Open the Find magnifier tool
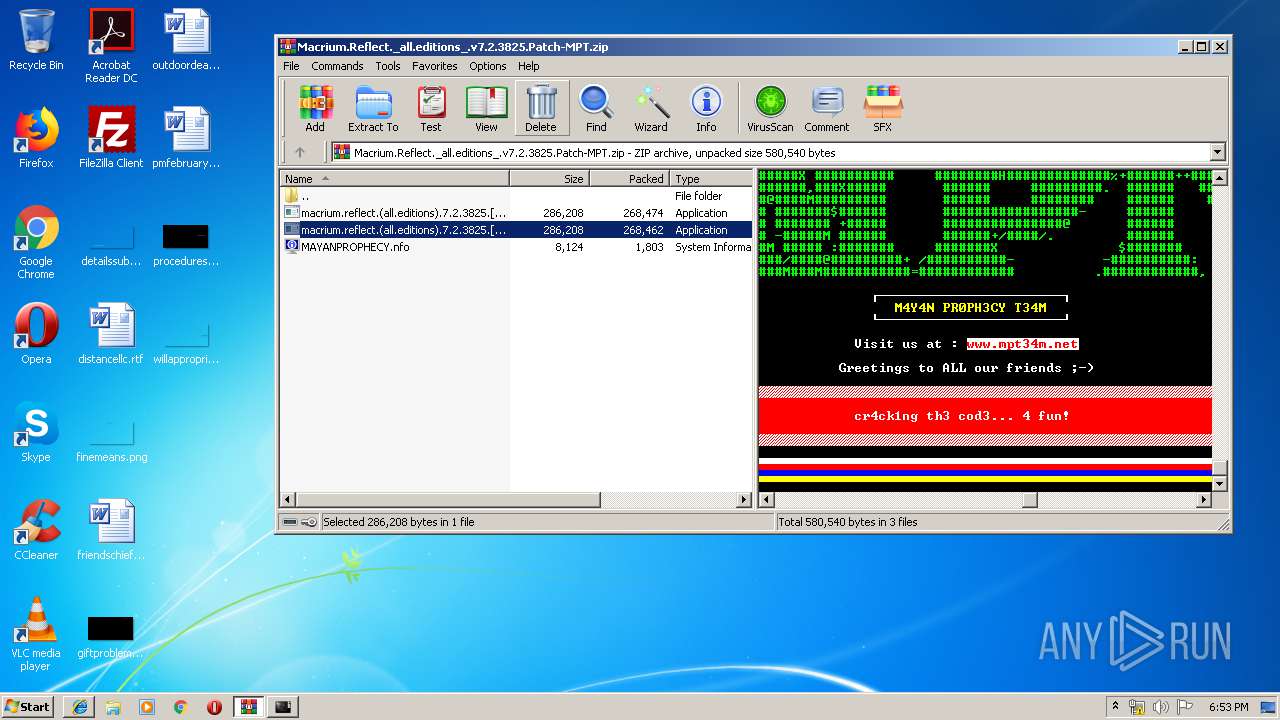Image resolution: width=1280 pixels, height=720 pixels. click(x=596, y=108)
